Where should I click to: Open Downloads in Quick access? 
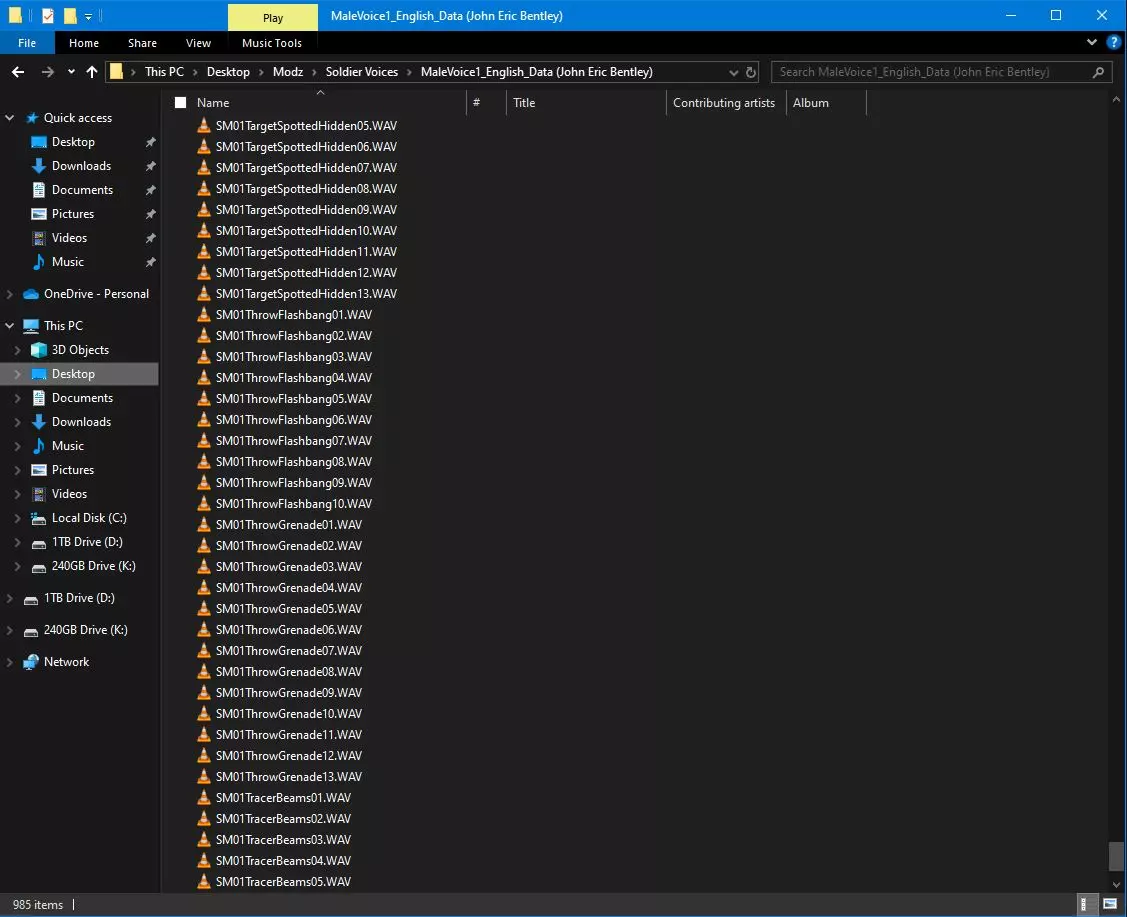(81, 166)
